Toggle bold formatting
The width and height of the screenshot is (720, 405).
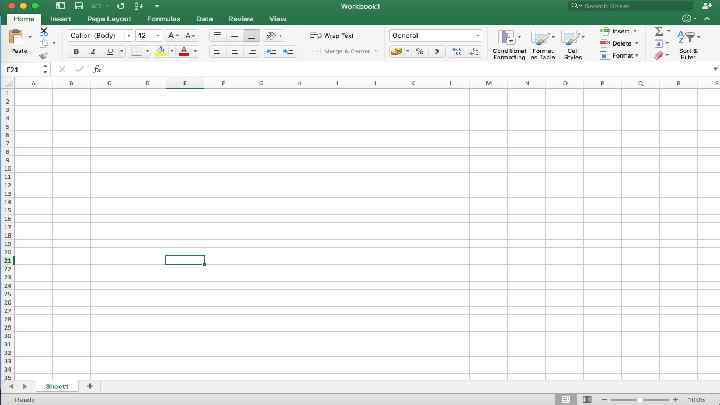pyautogui.click(x=76, y=52)
